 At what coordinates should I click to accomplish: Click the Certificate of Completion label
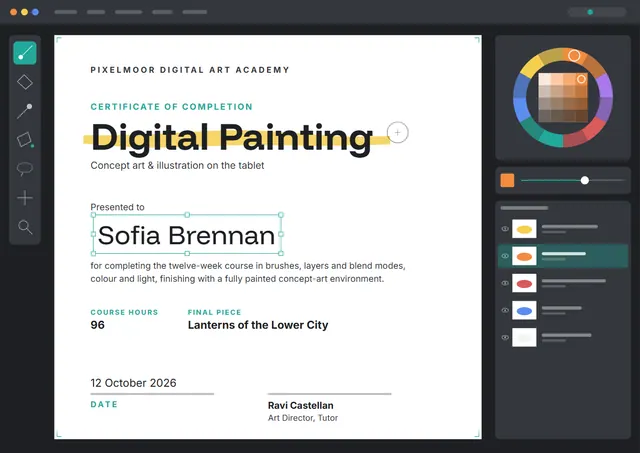click(171, 107)
